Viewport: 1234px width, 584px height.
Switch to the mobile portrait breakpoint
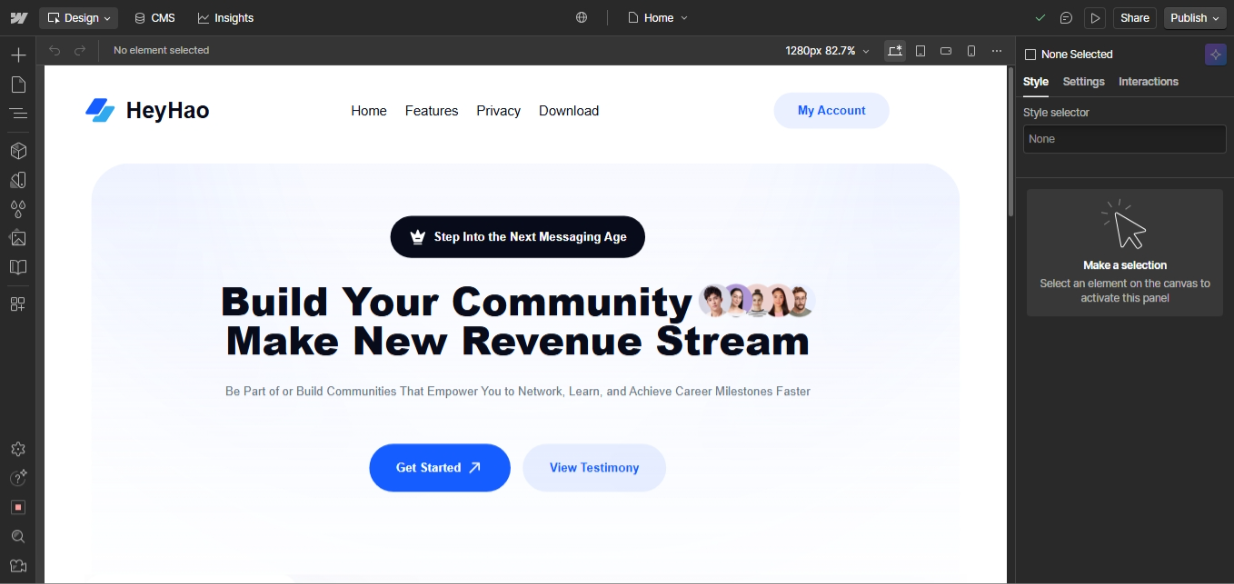click(x=970, y=50)
